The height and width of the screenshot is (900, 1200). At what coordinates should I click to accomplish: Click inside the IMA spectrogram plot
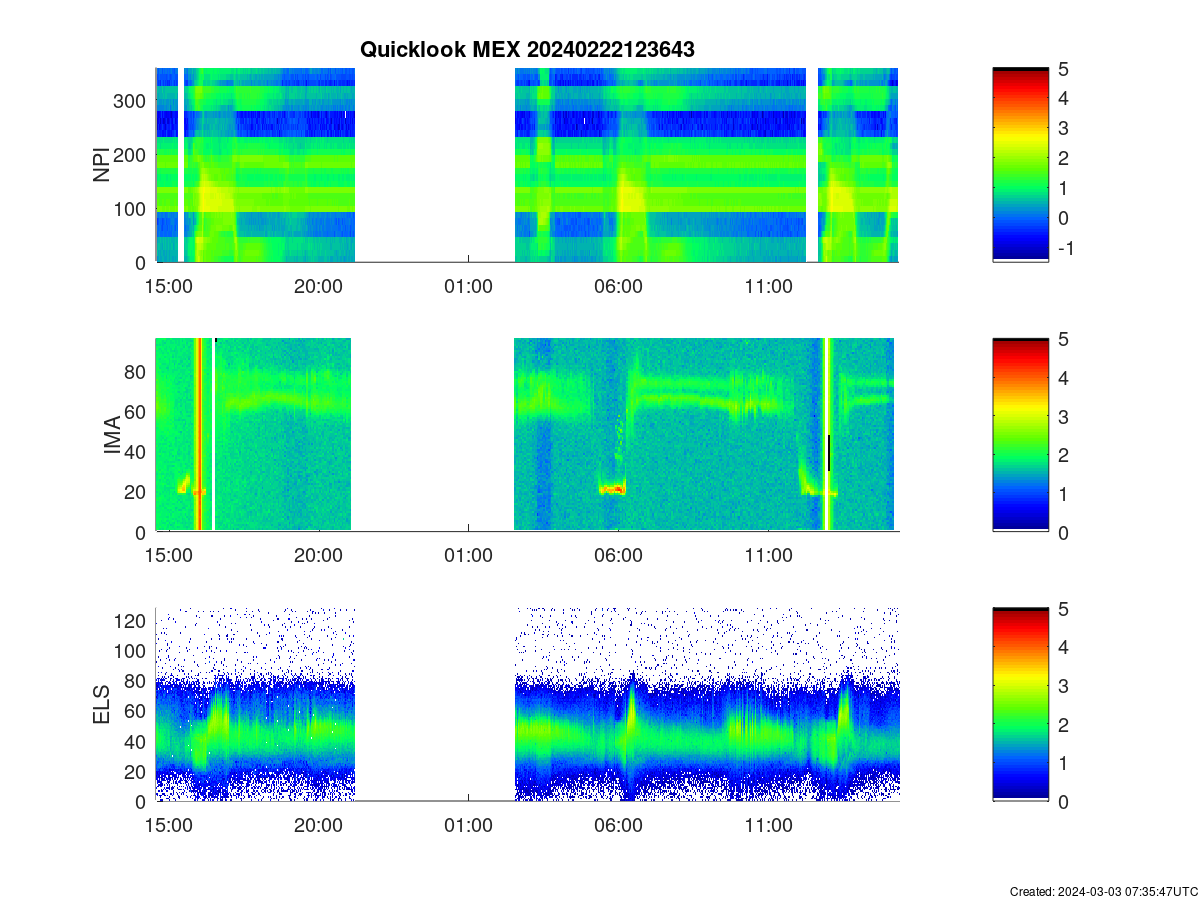tap(527, 435)
